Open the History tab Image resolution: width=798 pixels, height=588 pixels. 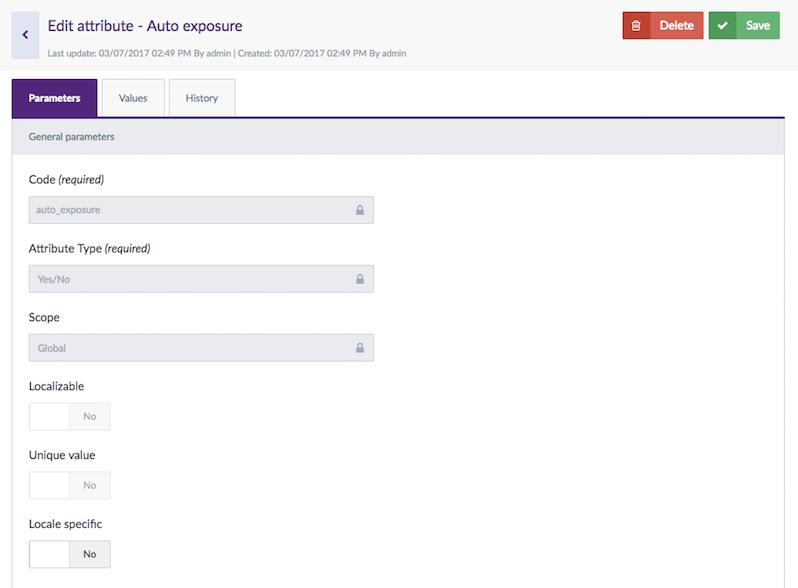(x=201, y=98)
